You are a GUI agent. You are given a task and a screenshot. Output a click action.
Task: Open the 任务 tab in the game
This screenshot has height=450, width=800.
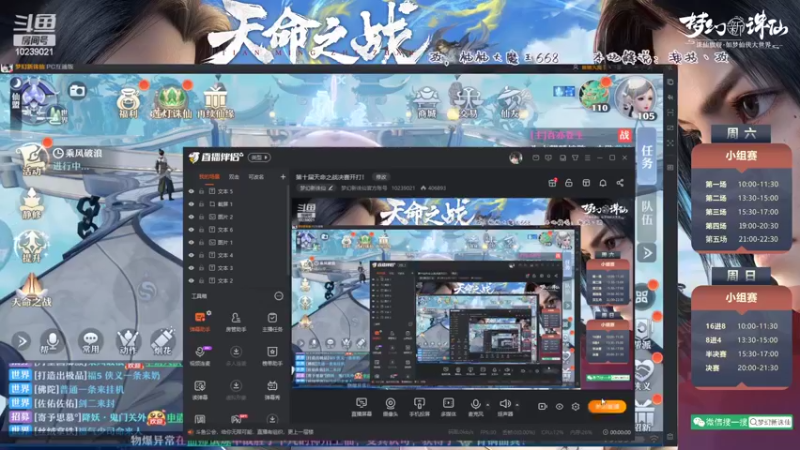pyautogui.click(x=647, y=157)
